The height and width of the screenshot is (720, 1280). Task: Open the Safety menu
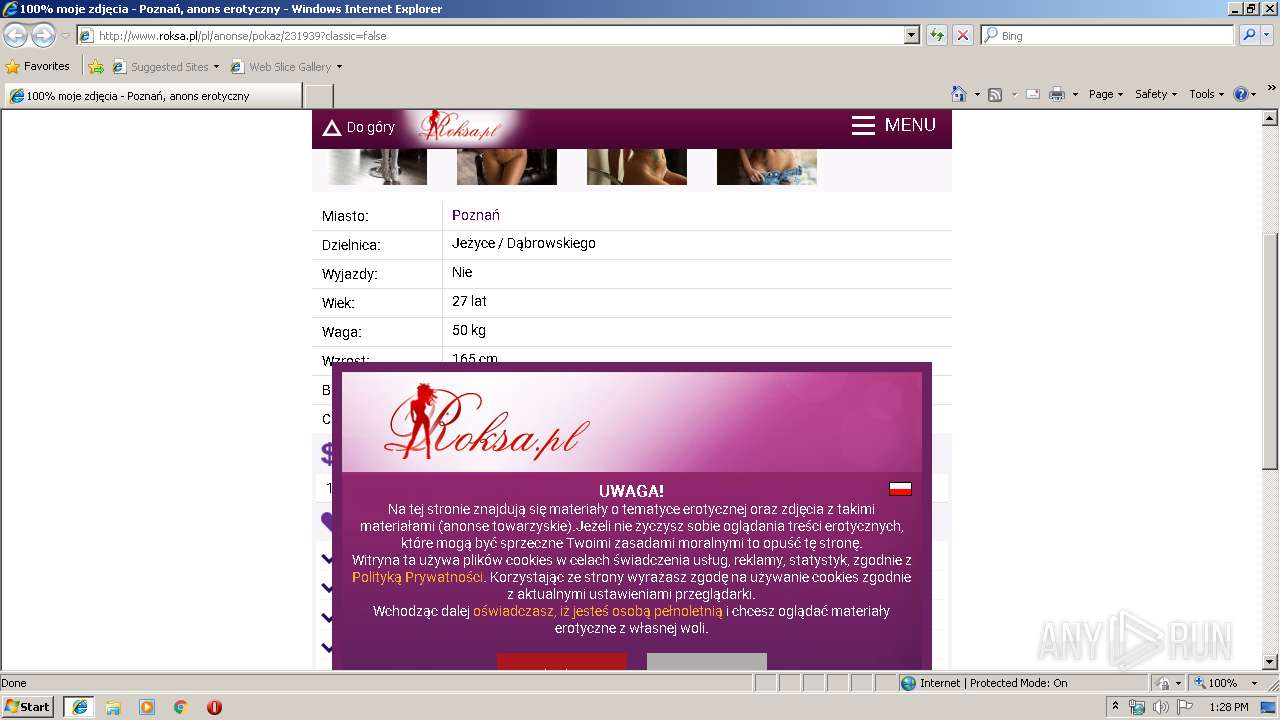click(1156, 94)
